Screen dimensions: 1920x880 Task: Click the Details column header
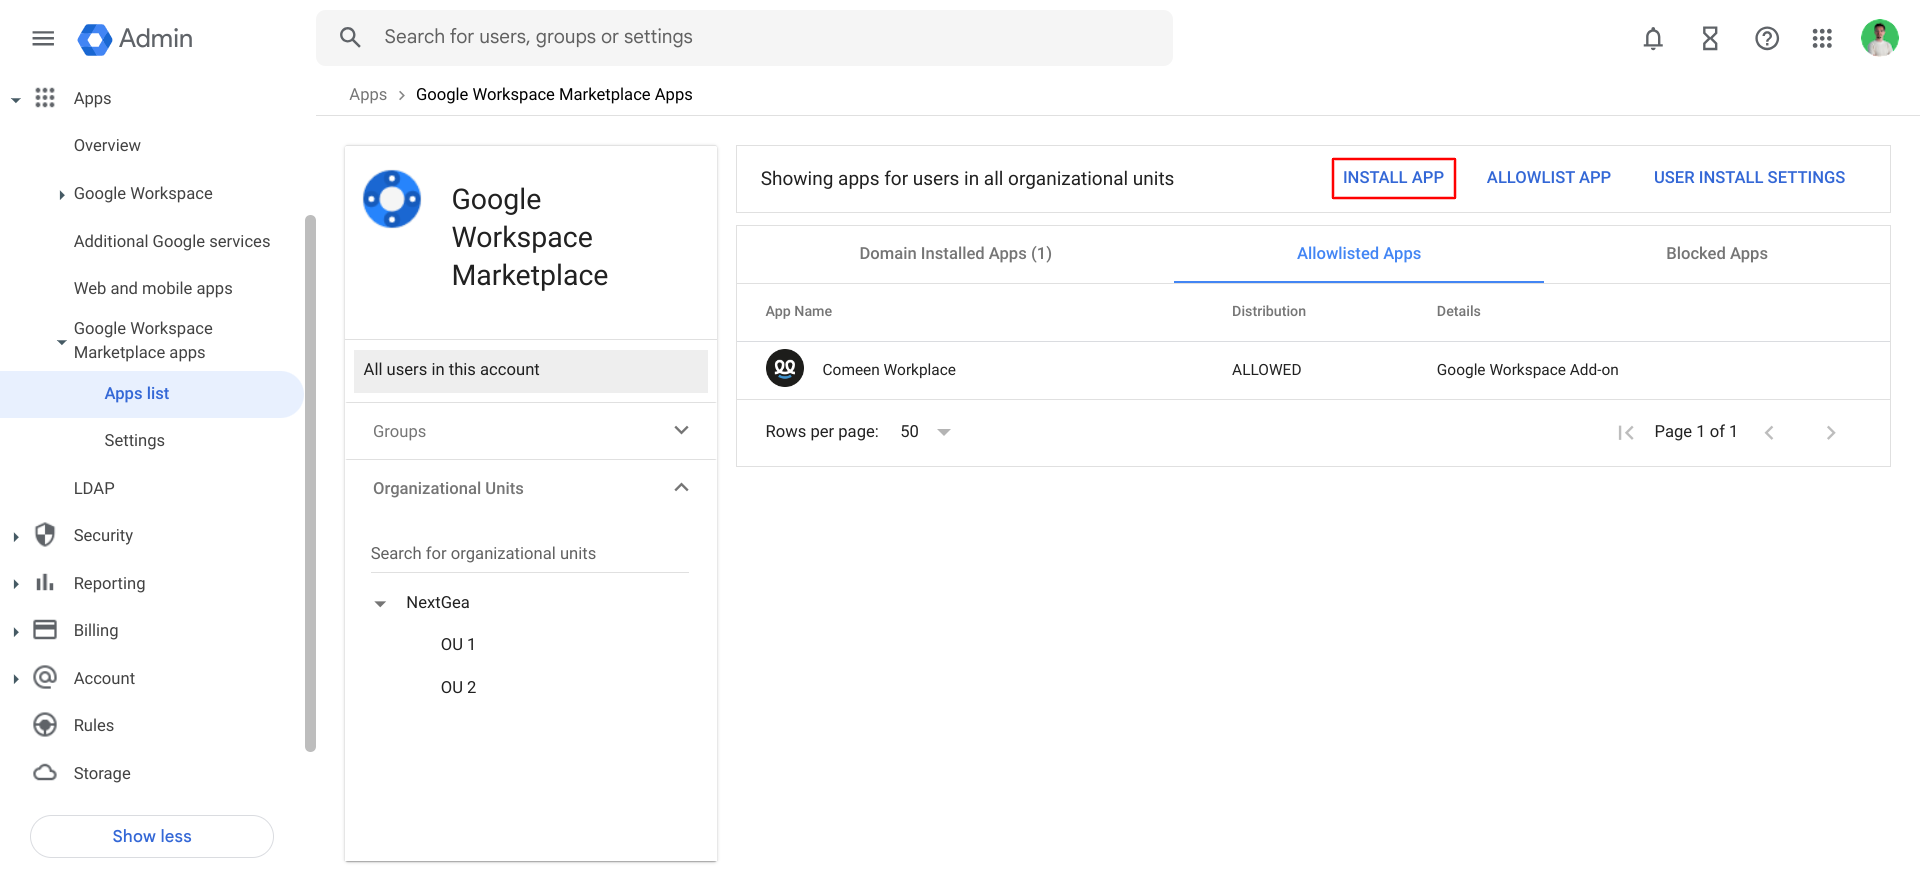click(1458, 311)
